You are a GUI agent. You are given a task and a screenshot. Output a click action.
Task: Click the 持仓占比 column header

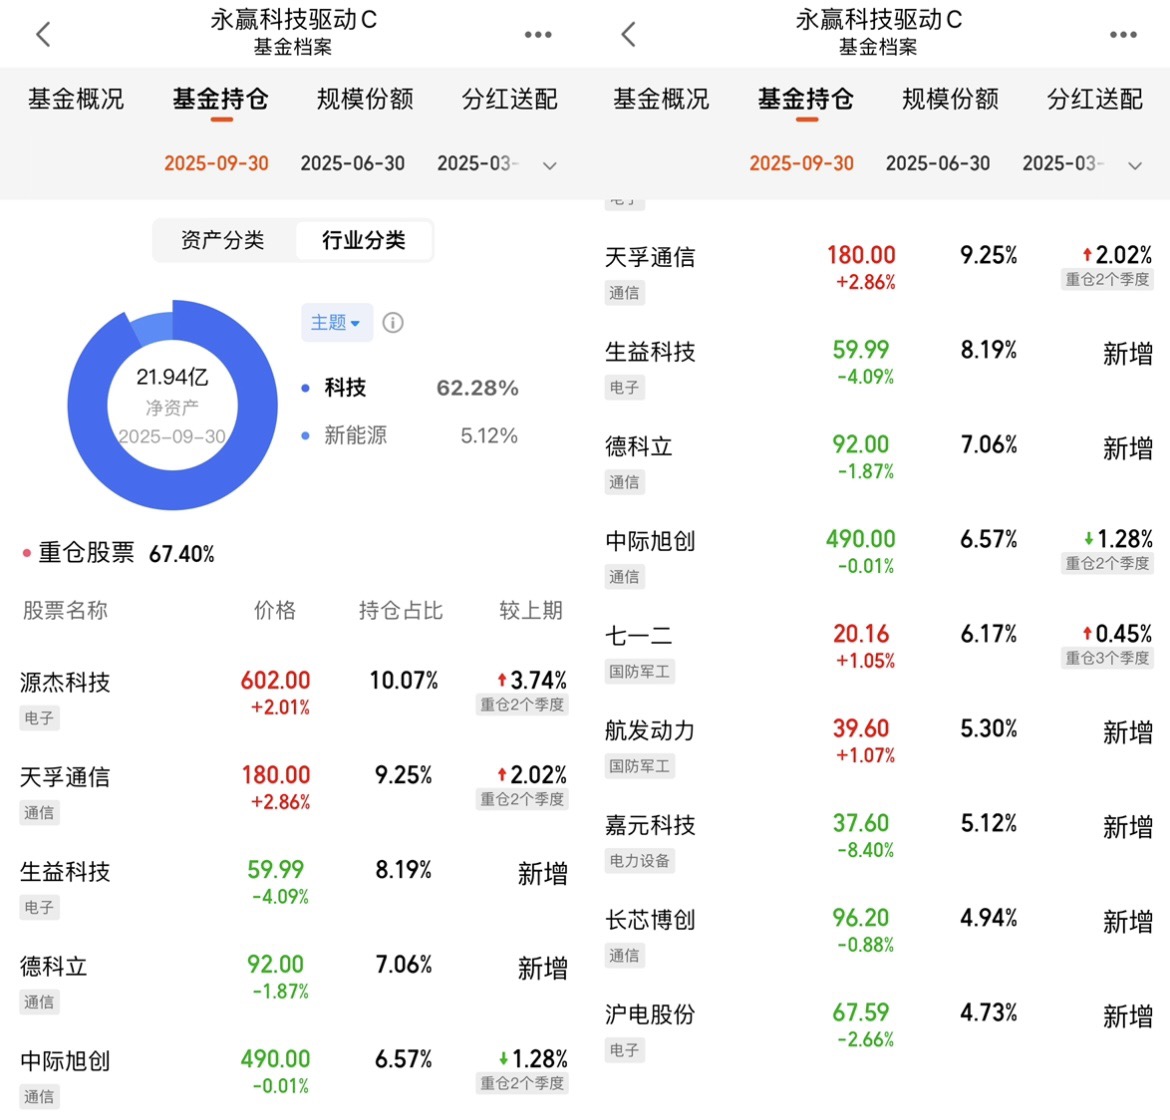401,610
